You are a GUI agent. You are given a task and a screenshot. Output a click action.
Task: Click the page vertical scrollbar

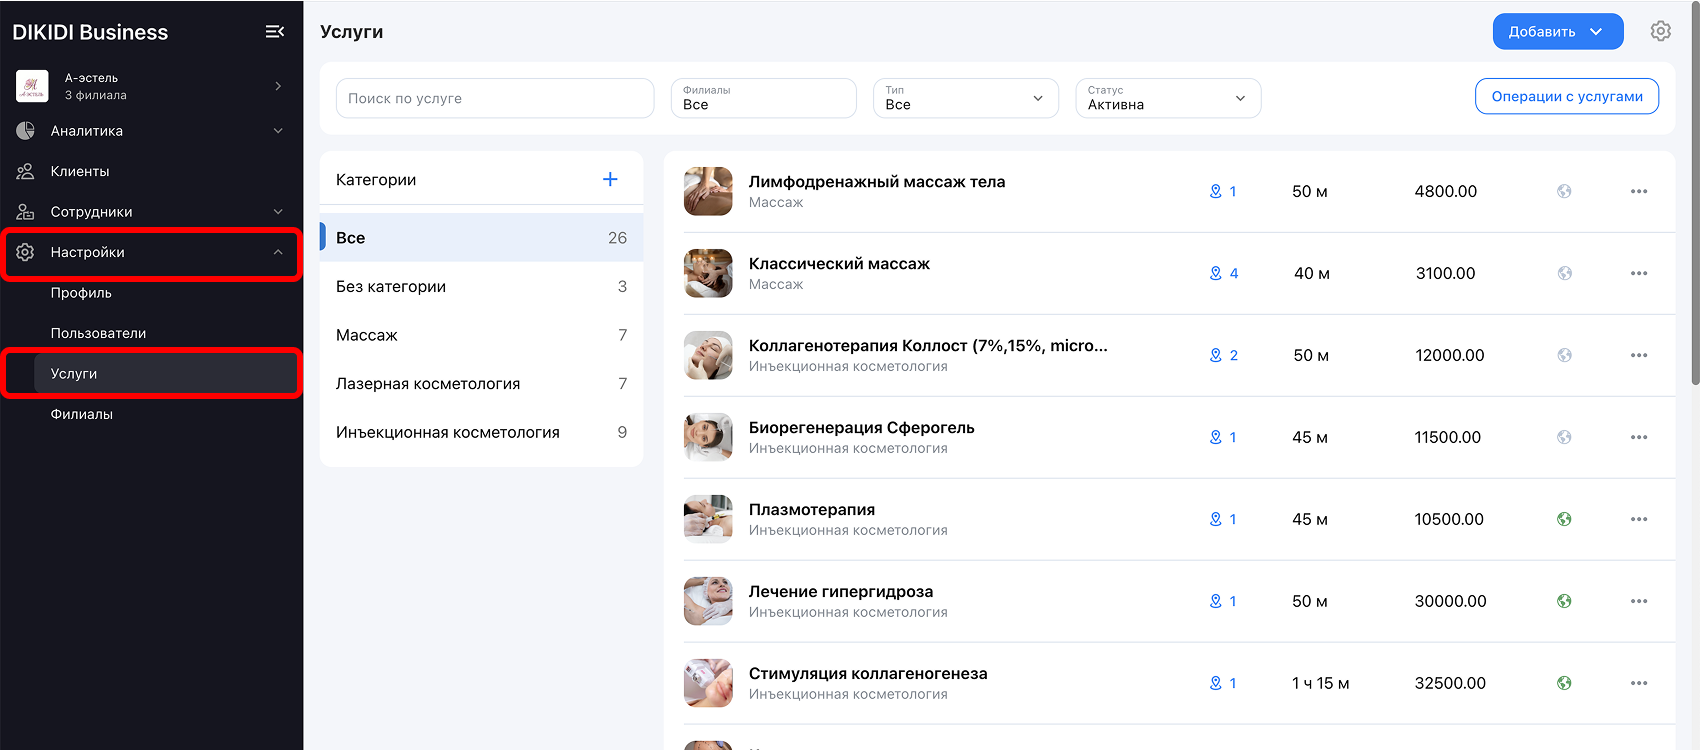(x=1695, y=193)
